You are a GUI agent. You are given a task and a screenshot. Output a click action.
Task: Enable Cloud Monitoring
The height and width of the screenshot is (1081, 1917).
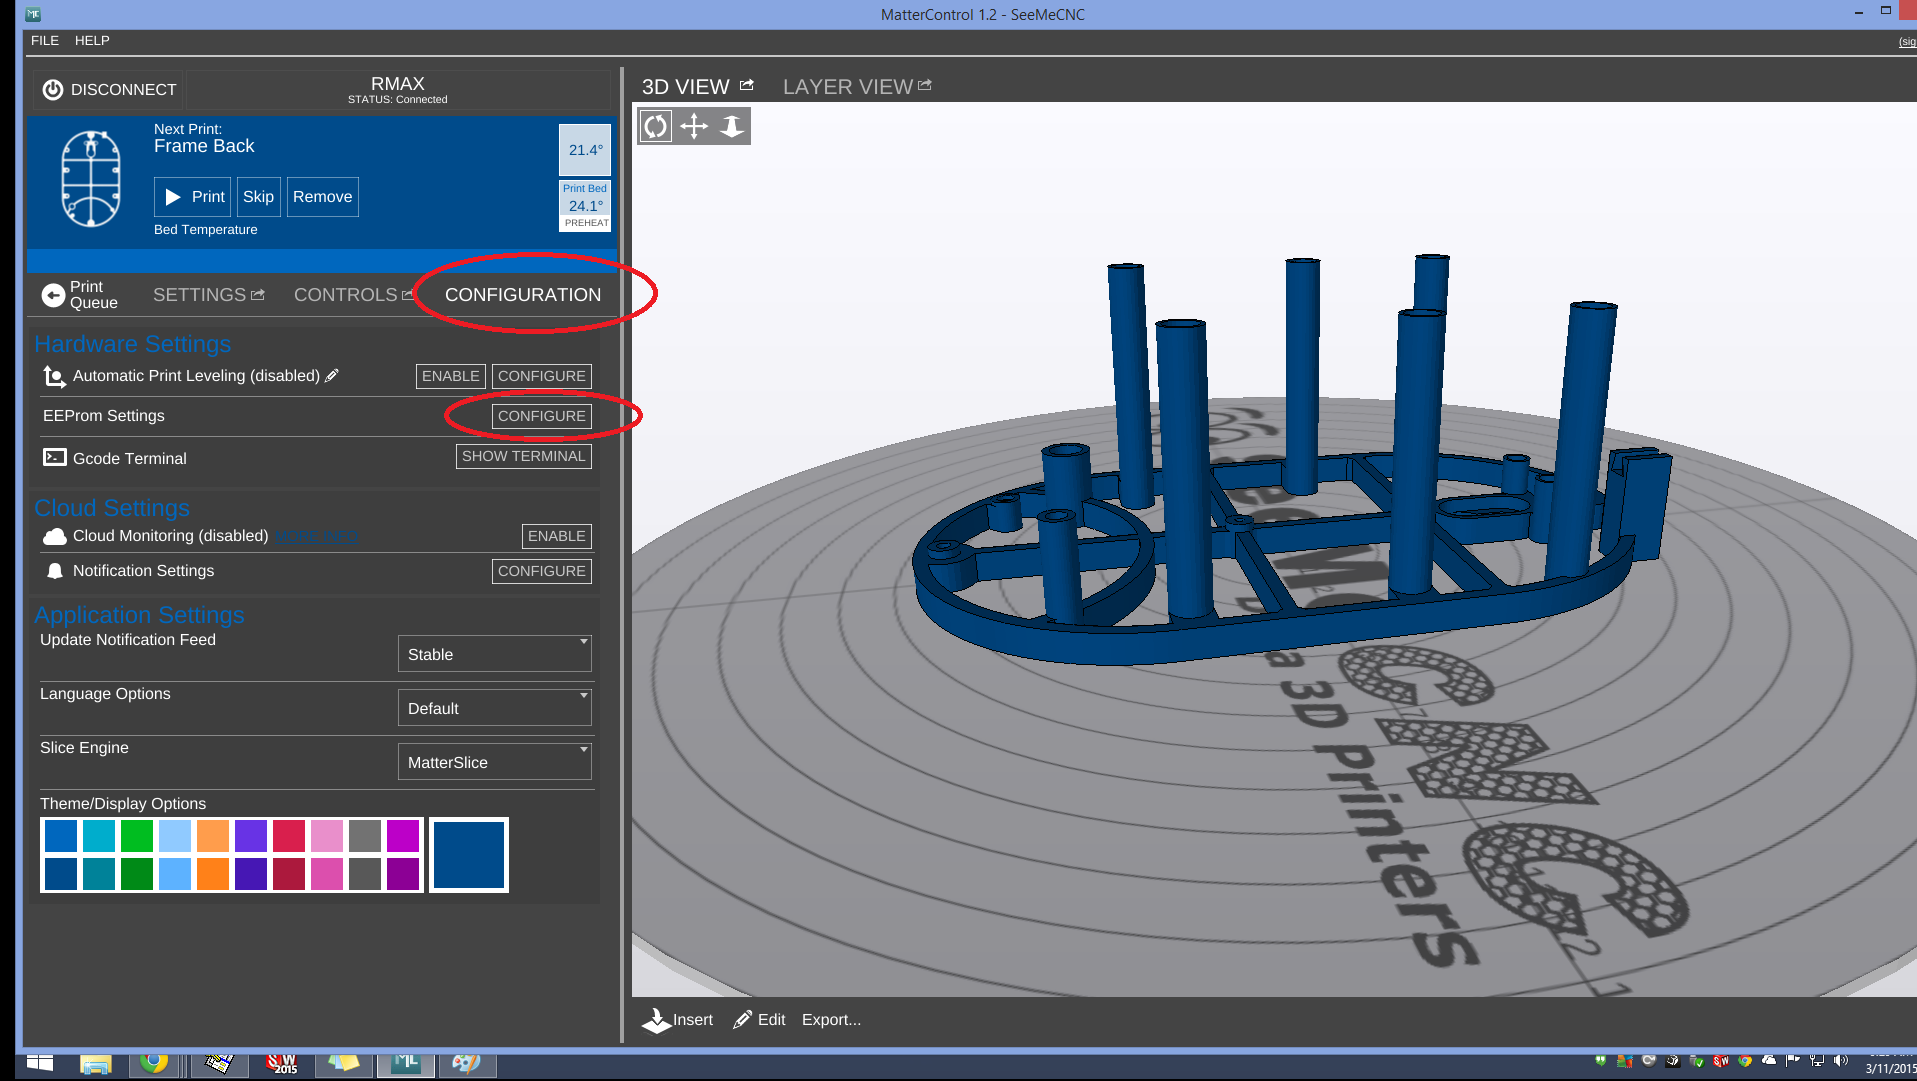pyautogui.click(x=556, y=536)
